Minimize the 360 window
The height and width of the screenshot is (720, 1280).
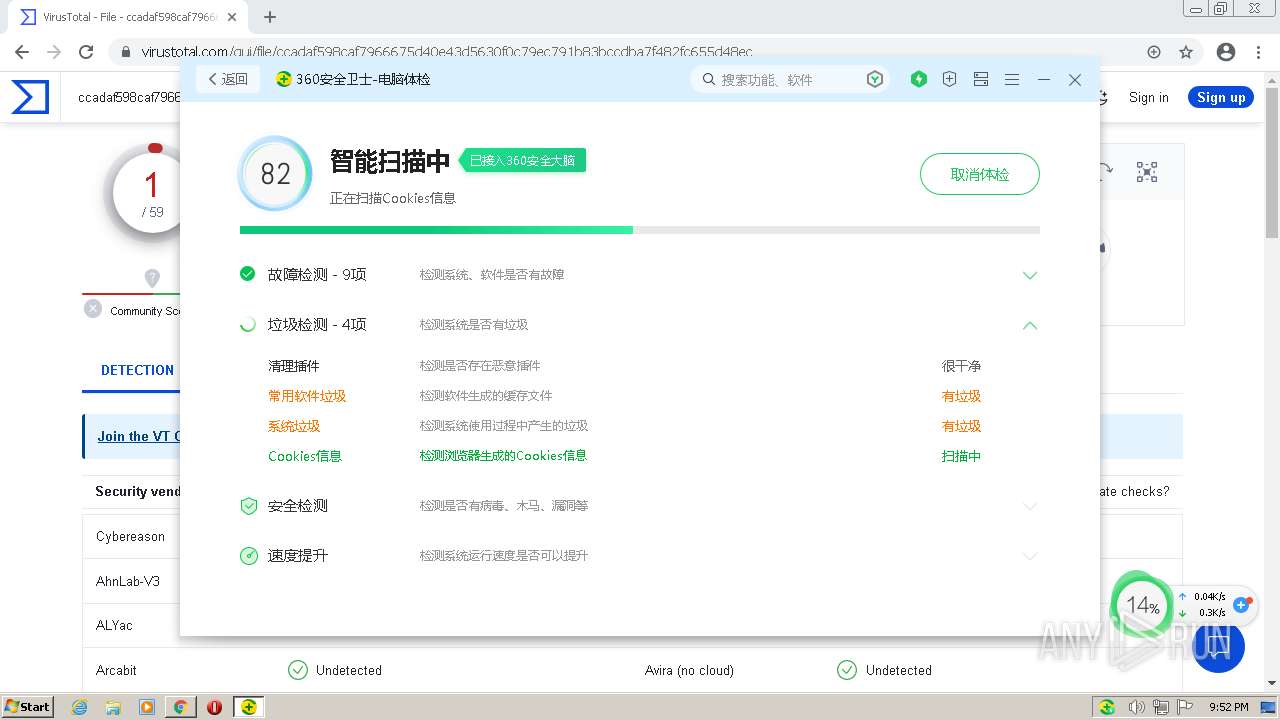point(1044,79)
